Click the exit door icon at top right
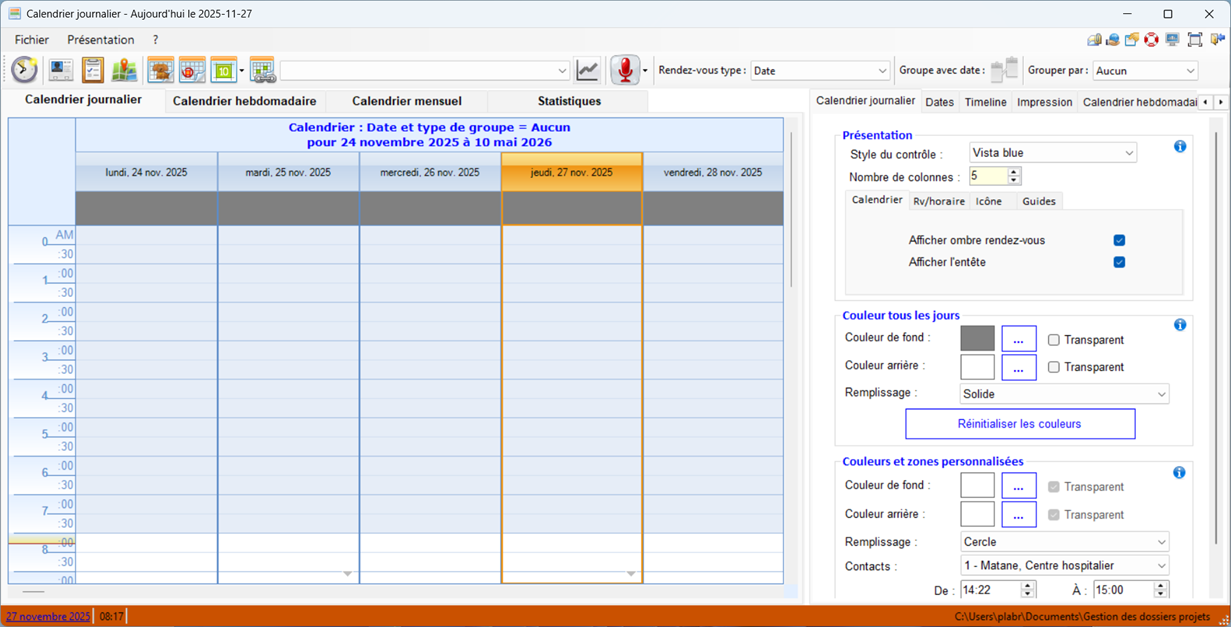1231x627 pixels. click(1217, 40)
